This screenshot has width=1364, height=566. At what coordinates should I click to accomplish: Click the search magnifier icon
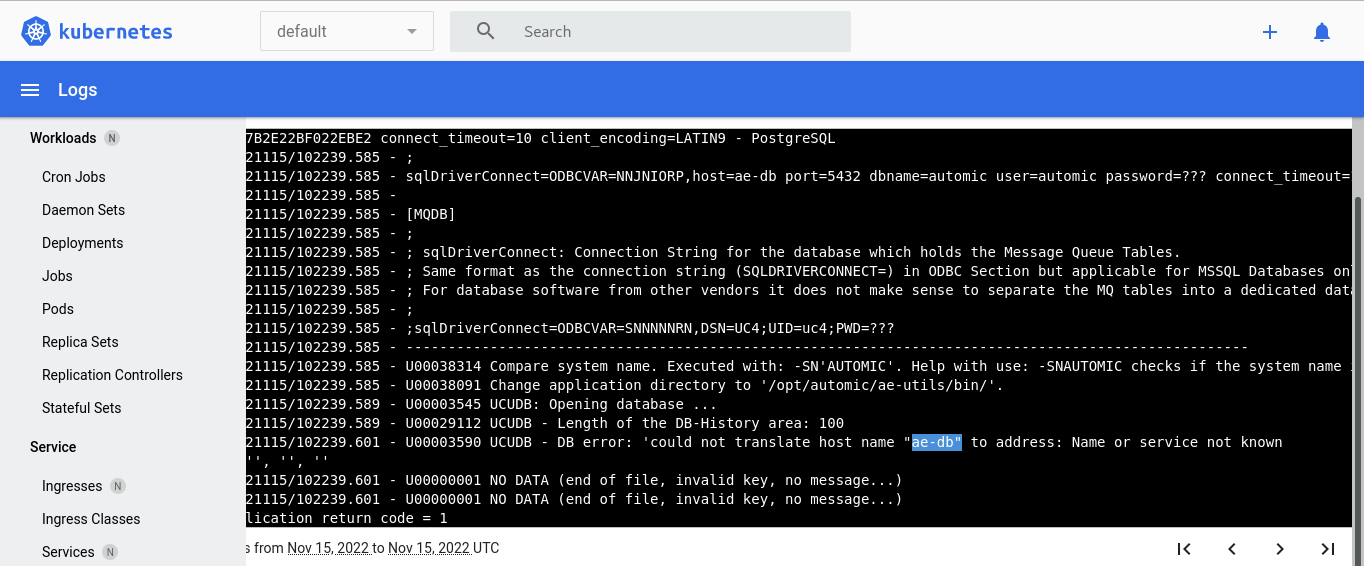486,31
